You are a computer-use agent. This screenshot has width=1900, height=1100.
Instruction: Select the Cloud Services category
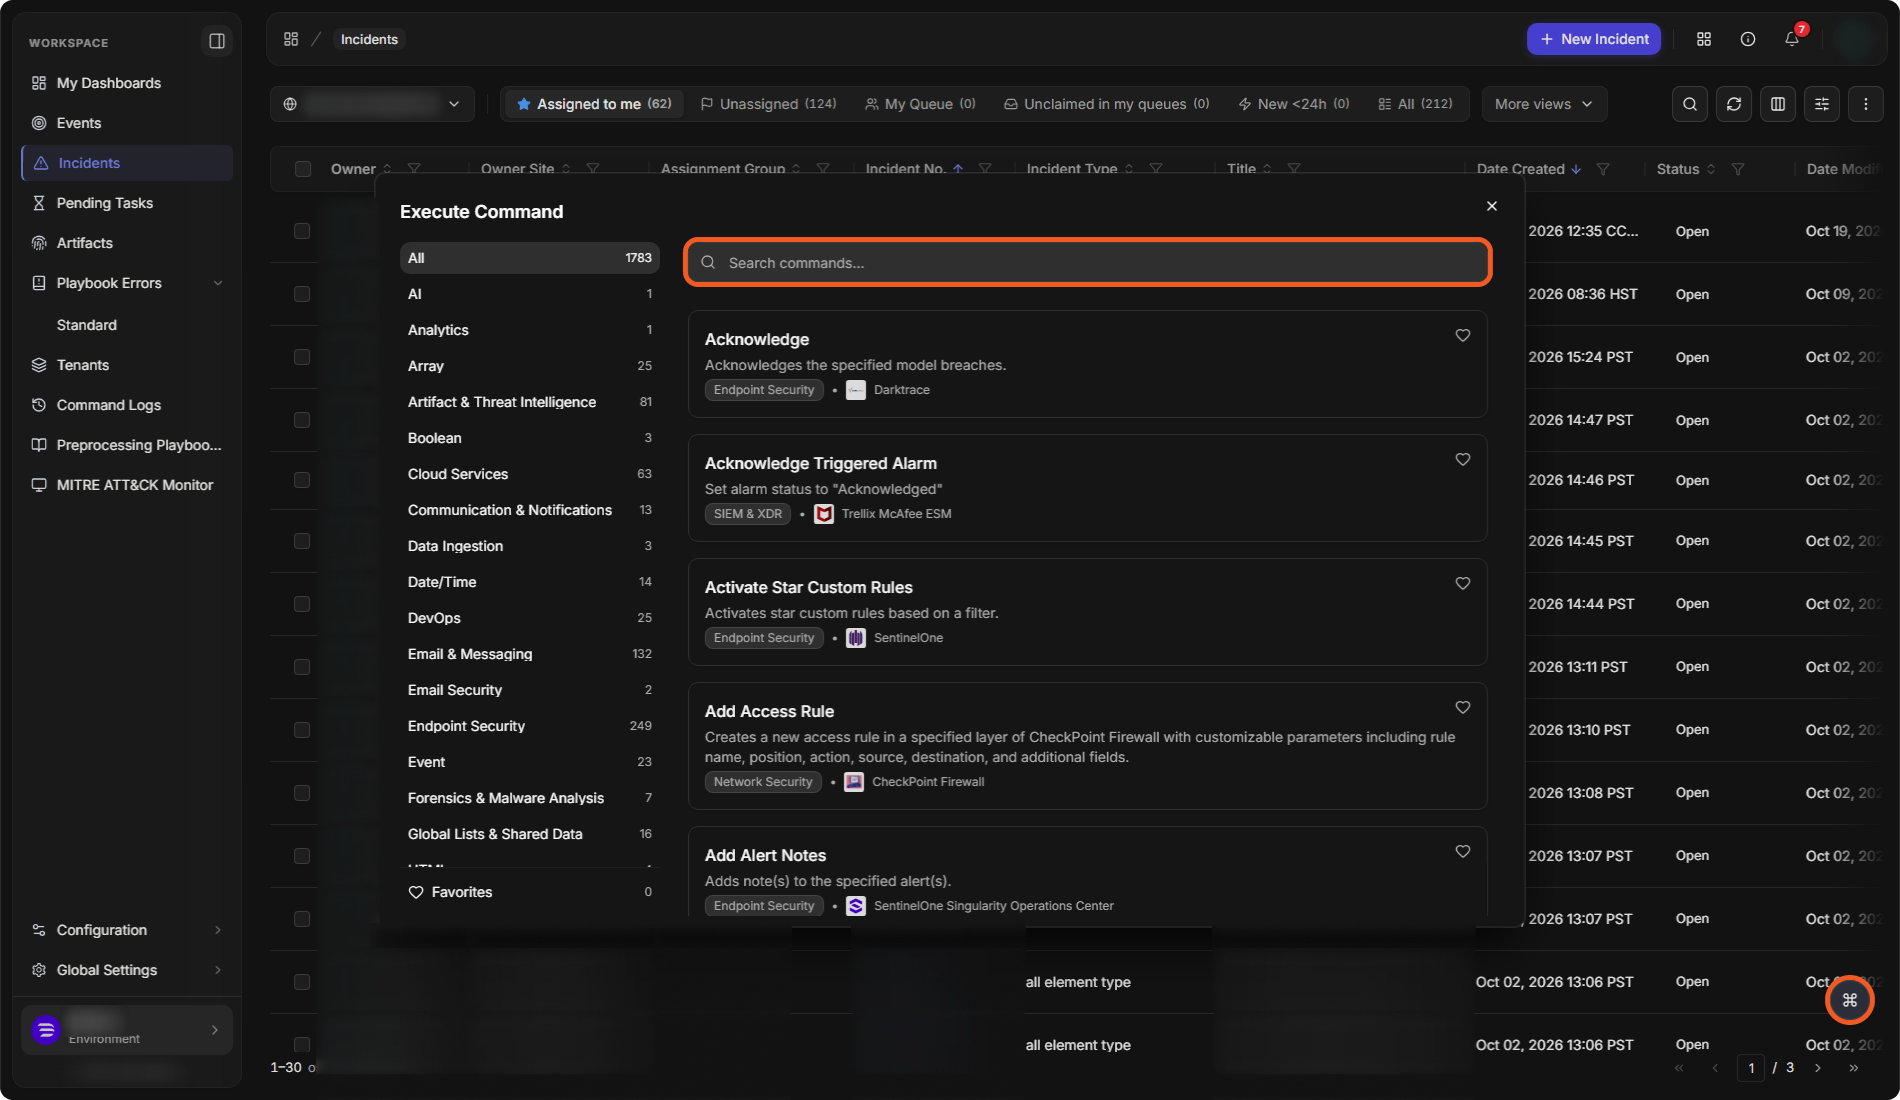(529, 474)
